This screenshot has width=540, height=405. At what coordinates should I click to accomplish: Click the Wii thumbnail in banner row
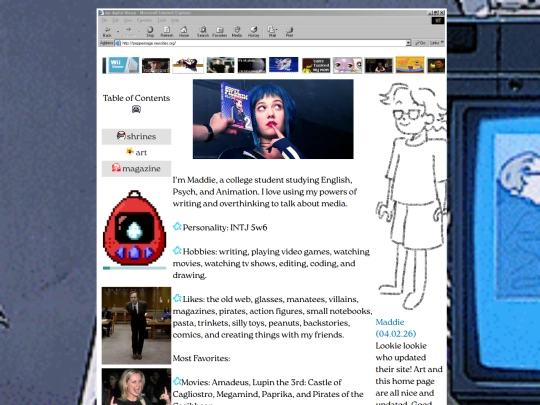click(x=123, y=65)
